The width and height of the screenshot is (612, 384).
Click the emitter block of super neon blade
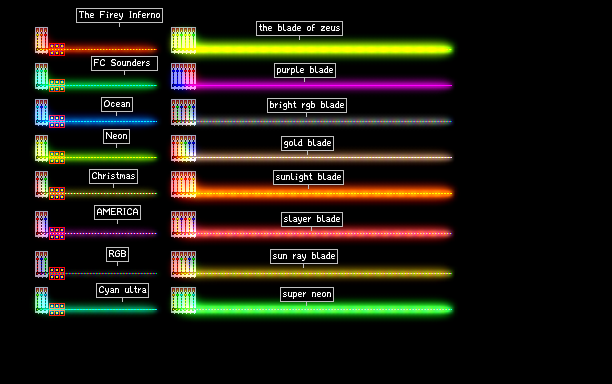(x=183, y=300)
